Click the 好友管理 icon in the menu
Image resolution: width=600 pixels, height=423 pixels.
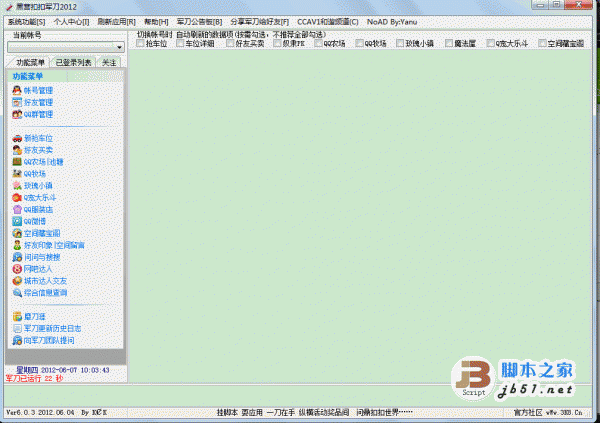17,102
